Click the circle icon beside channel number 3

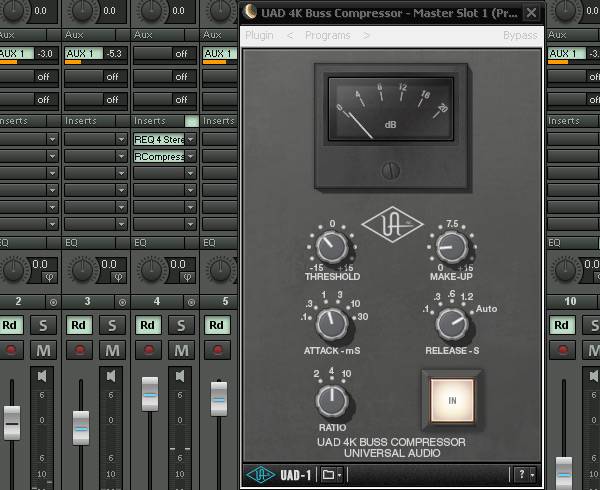[122, 303]
